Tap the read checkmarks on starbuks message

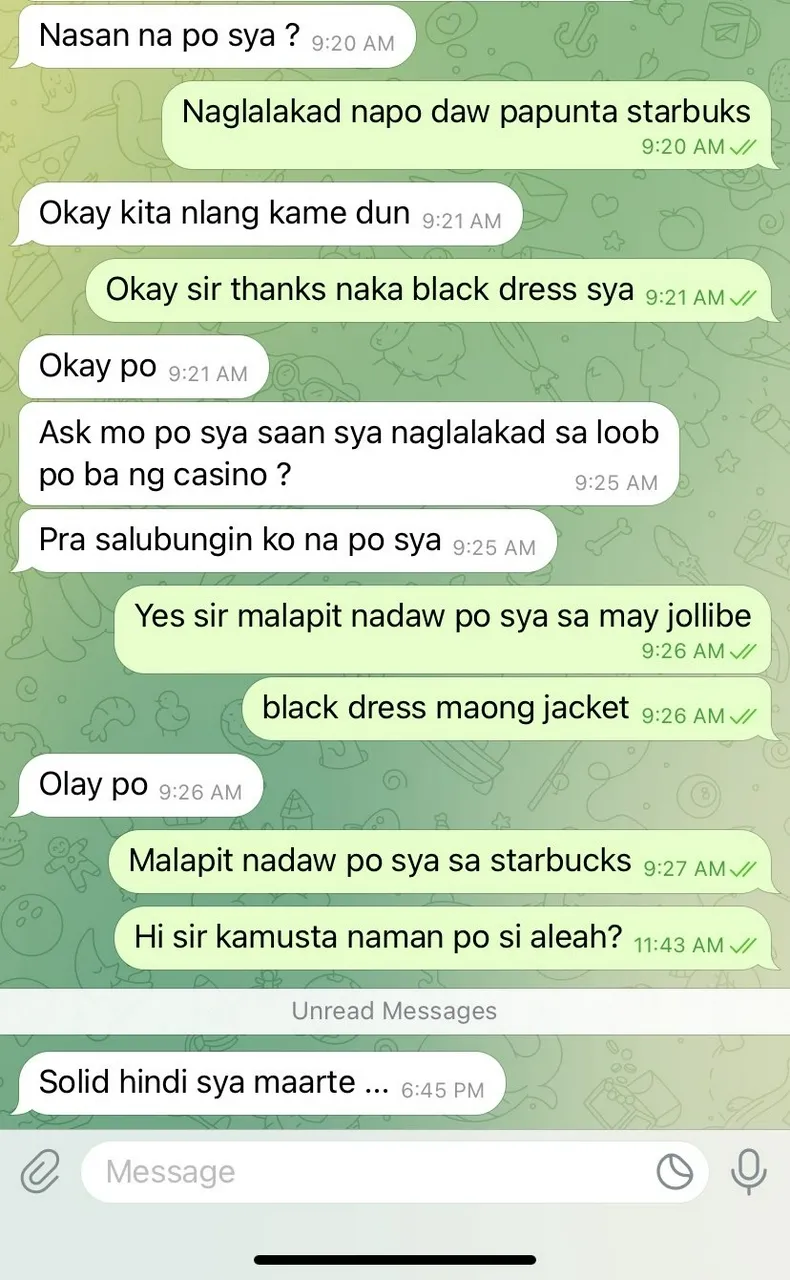pos(743,147)
